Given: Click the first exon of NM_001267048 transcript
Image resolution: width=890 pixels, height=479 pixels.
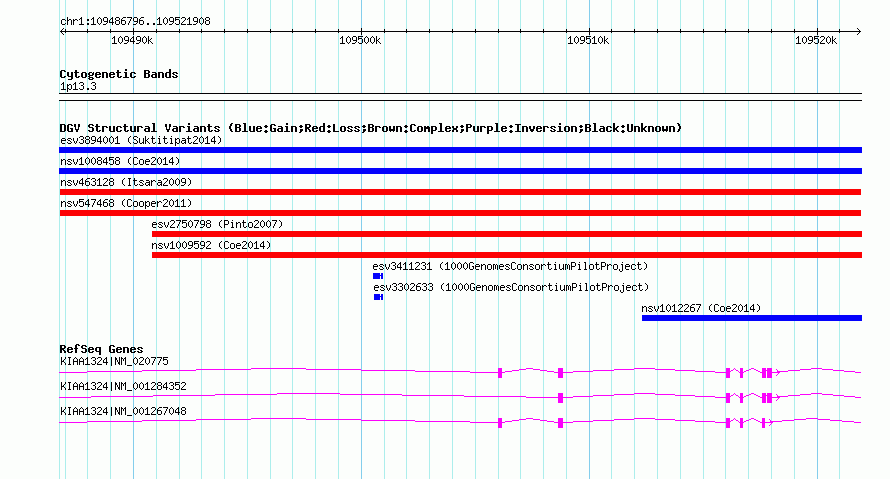Looking at the screenshot, I should (x=500, y=423).
